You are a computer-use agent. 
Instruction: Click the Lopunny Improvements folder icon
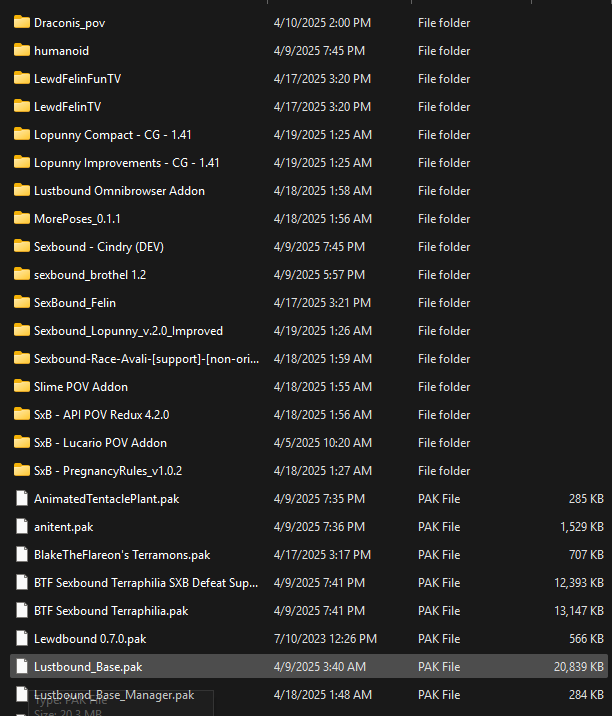click(x=21, y=163)
